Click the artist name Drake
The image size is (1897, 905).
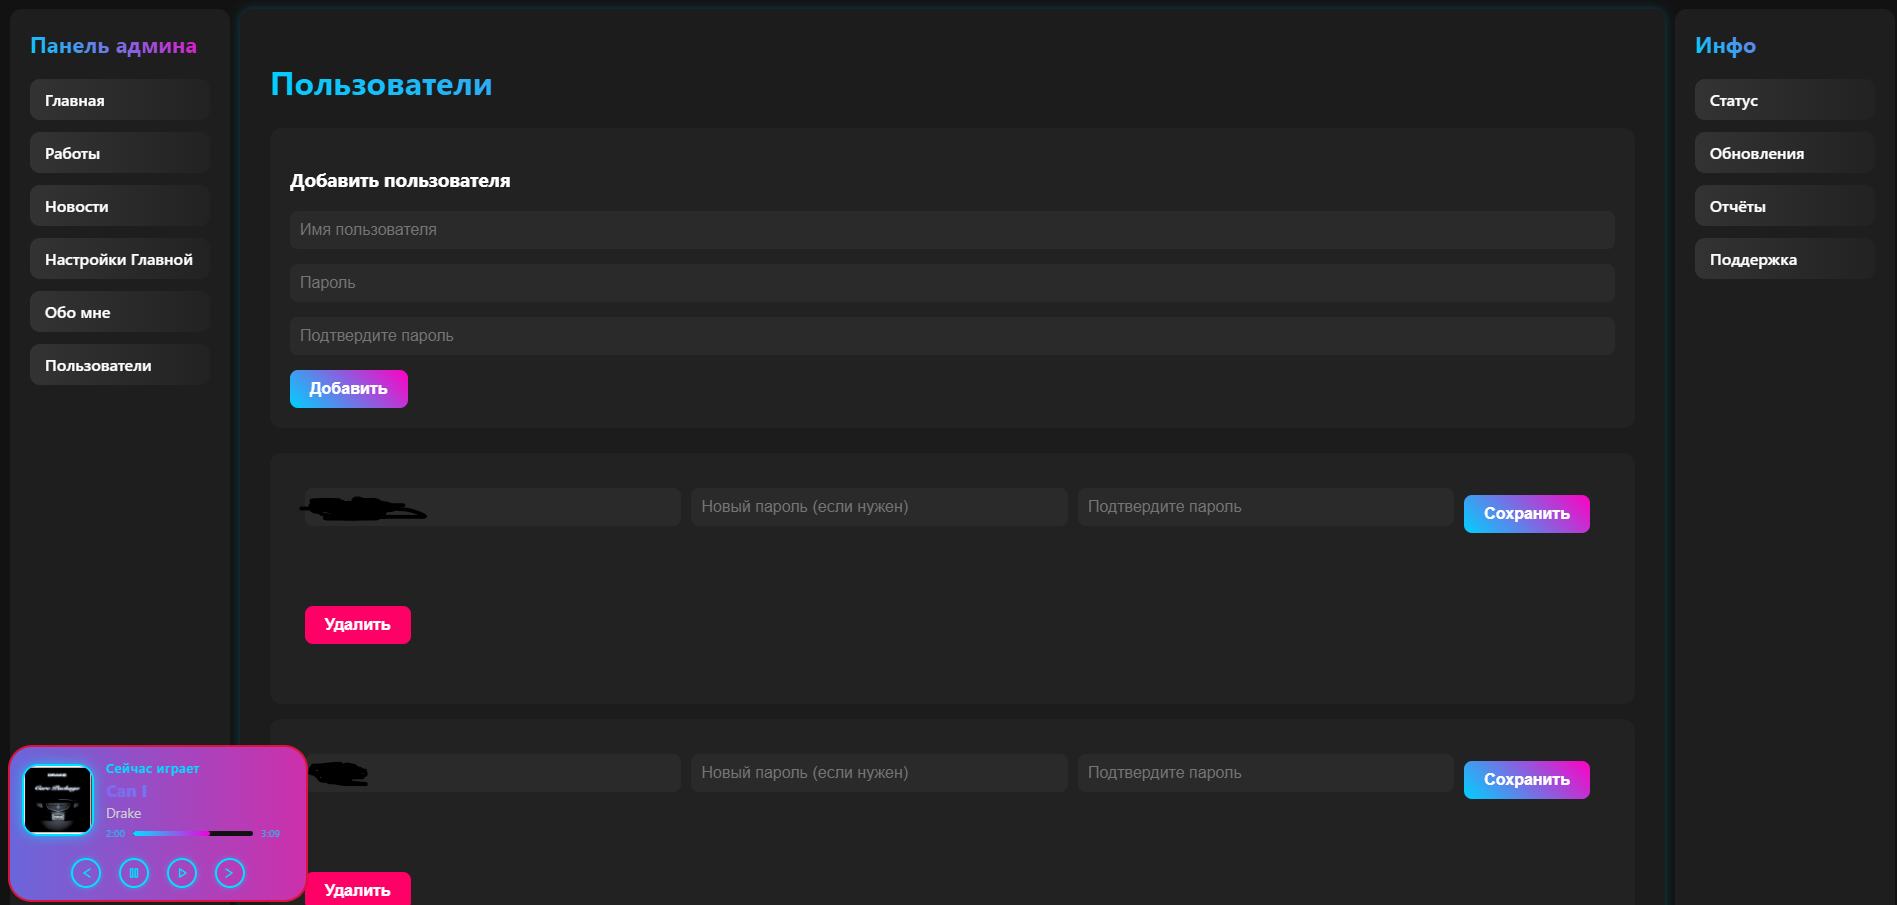(124, 814)
